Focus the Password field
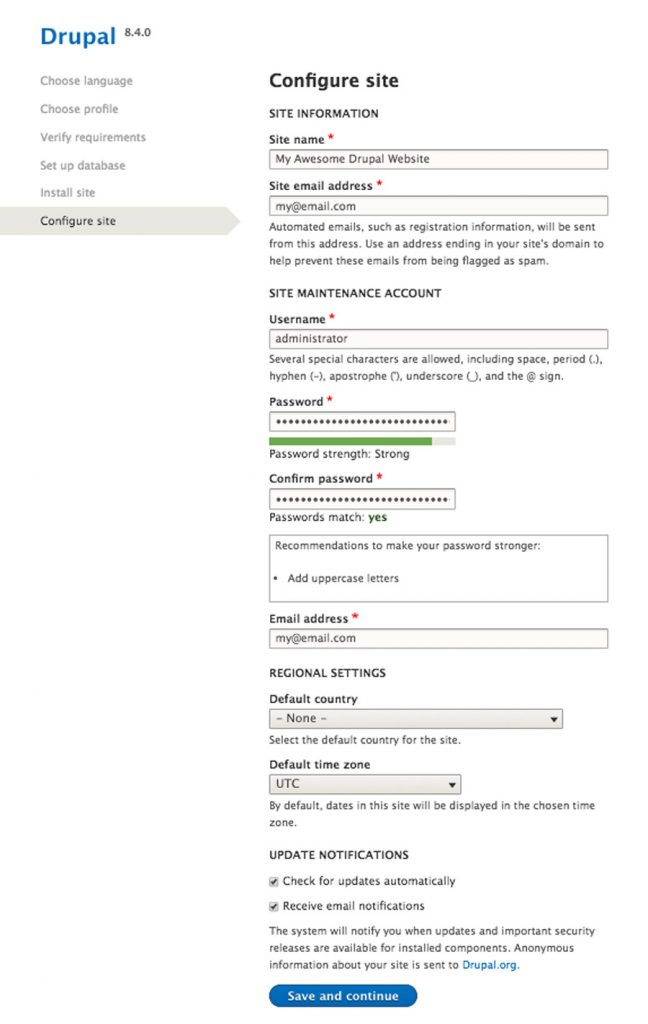648x1024 pixels. [362, 421]
